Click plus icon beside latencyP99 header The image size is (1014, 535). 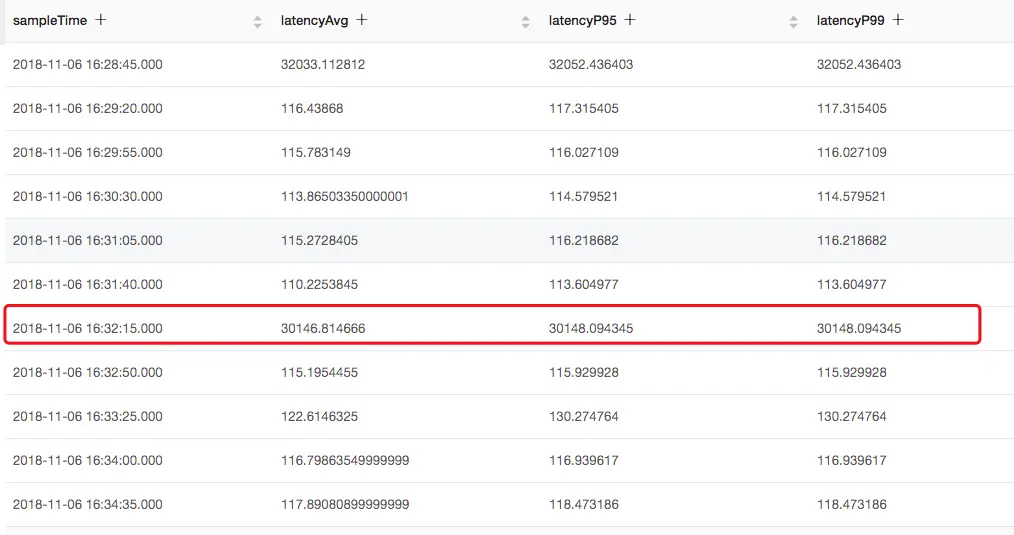point(898,20)
